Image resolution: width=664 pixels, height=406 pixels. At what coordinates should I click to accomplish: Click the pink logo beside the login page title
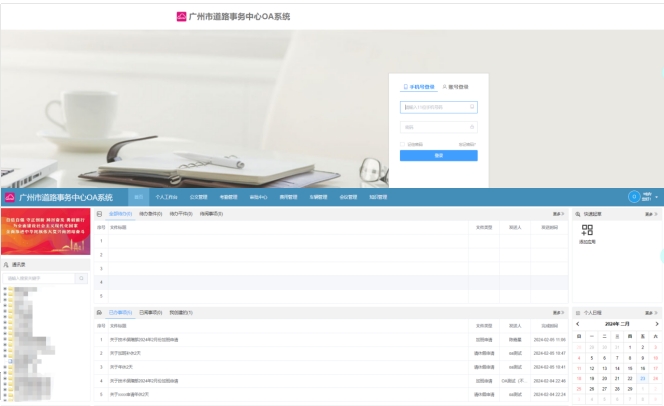[181, 17]
